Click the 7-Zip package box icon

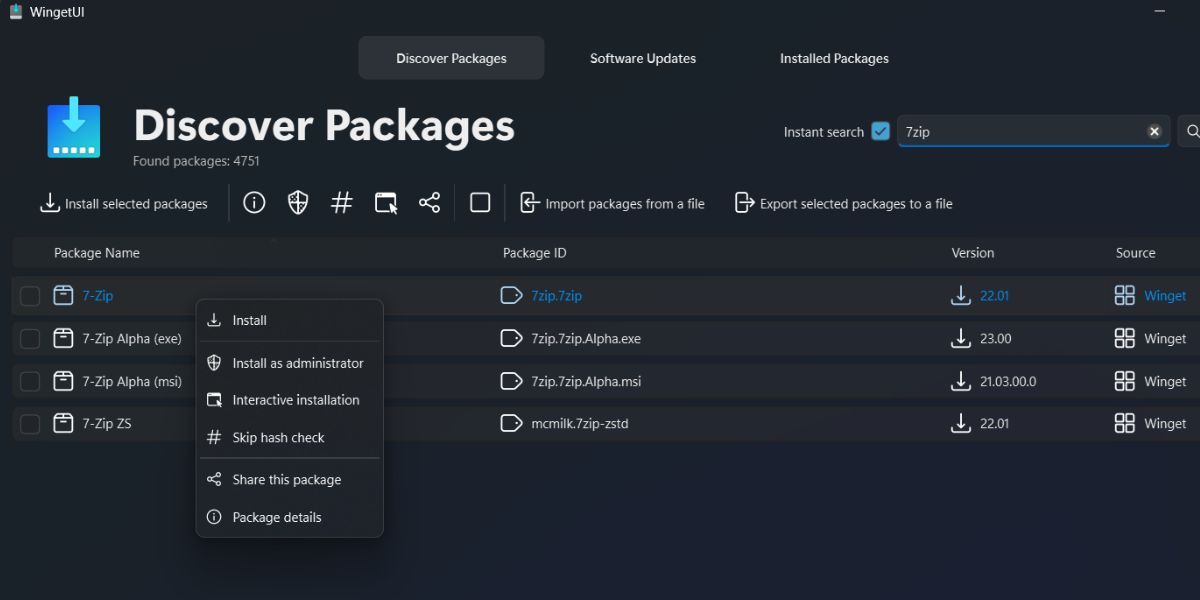[63, 295]
